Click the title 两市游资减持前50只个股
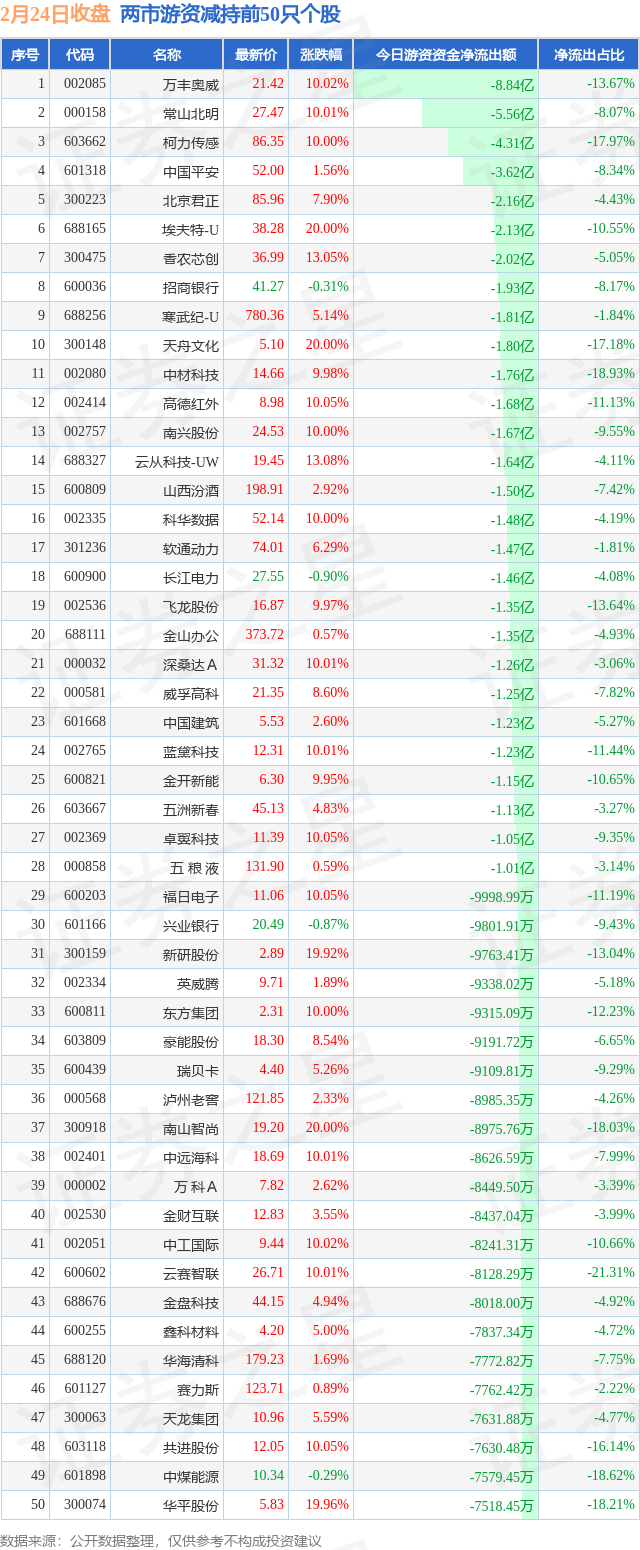The height and width of the screenshot is (1550, 640). (229, 14)
